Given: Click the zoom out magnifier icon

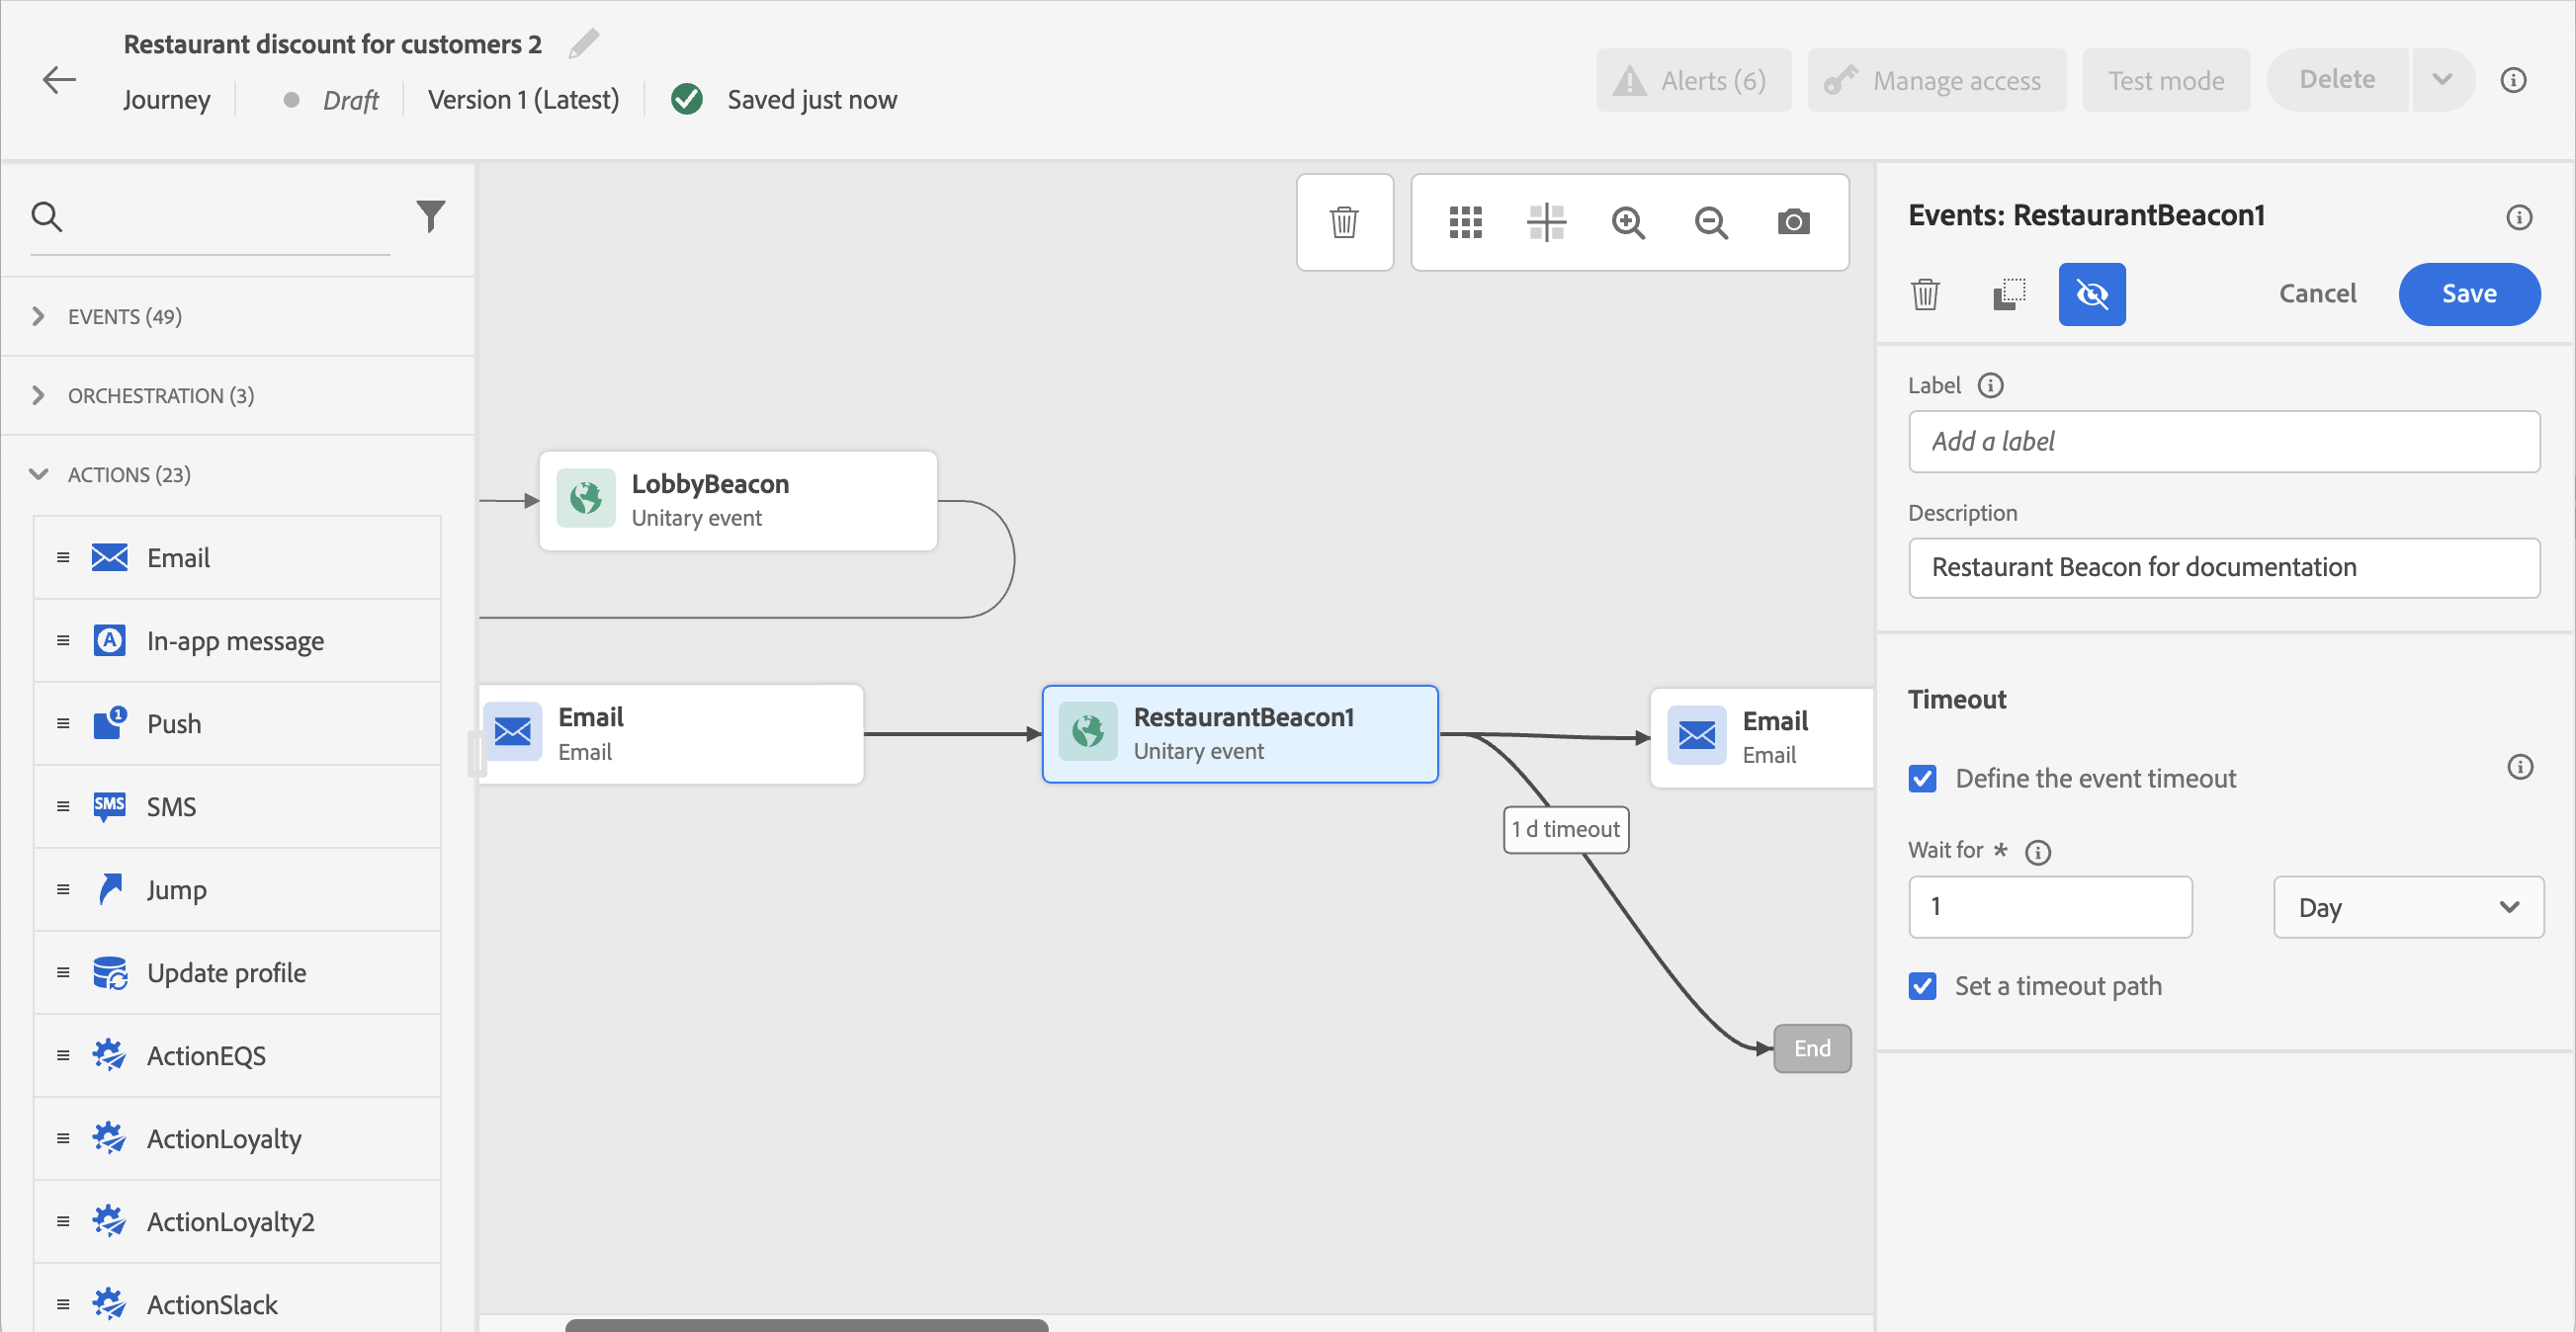Looking at the screenshot, I should pos(1710,222).
